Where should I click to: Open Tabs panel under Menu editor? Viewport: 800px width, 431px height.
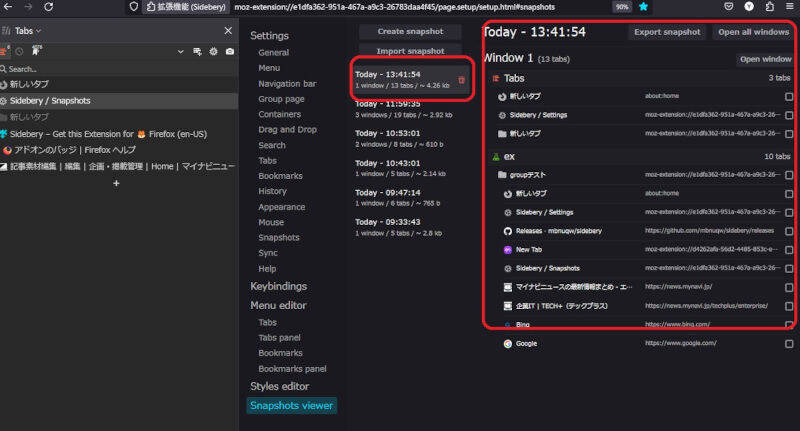[279, 338]
